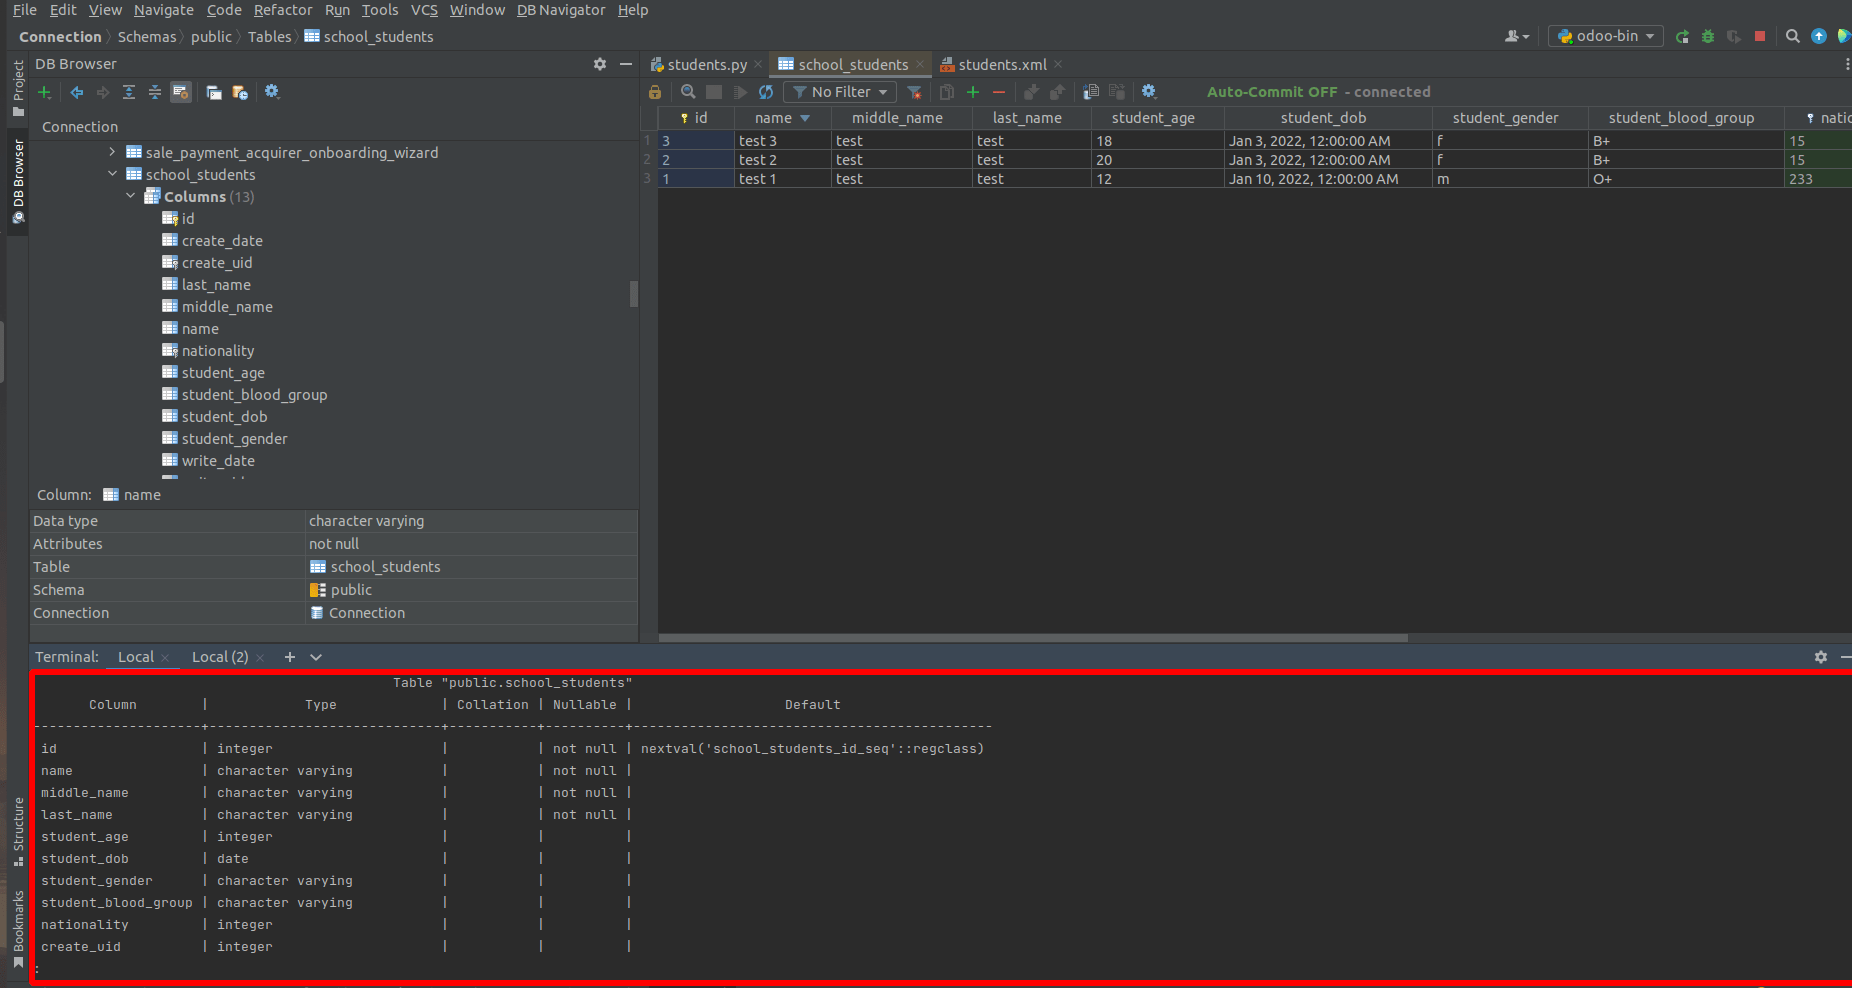Open the SQL console icon
The width and height of the screenshot is (1852, 988).
pos(214,92)
